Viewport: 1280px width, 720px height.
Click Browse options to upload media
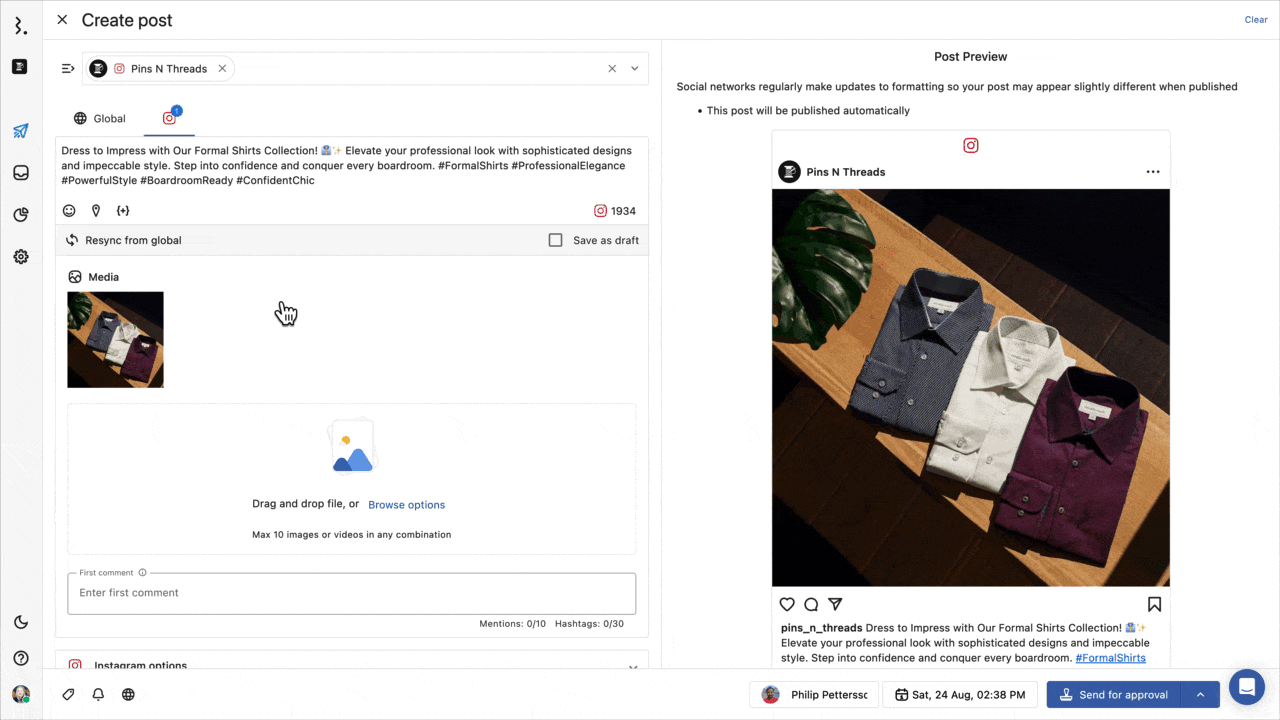click(x=406, y=505)
